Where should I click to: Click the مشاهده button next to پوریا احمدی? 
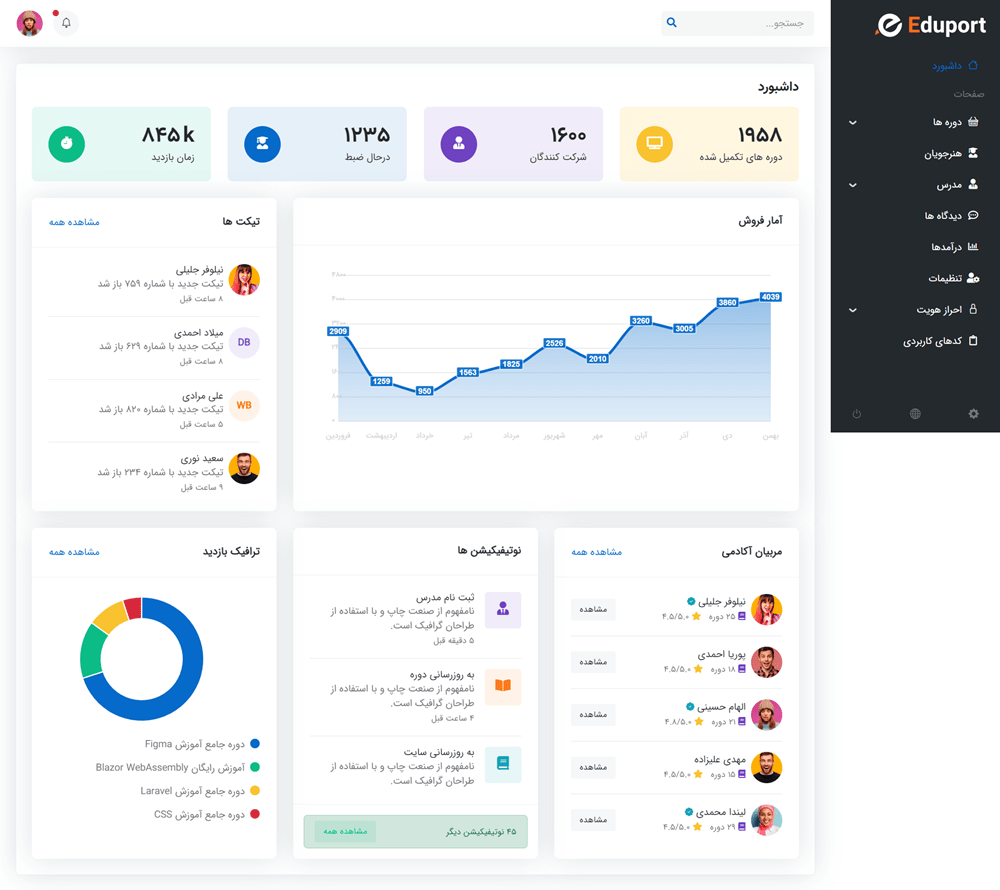[593, 662]
